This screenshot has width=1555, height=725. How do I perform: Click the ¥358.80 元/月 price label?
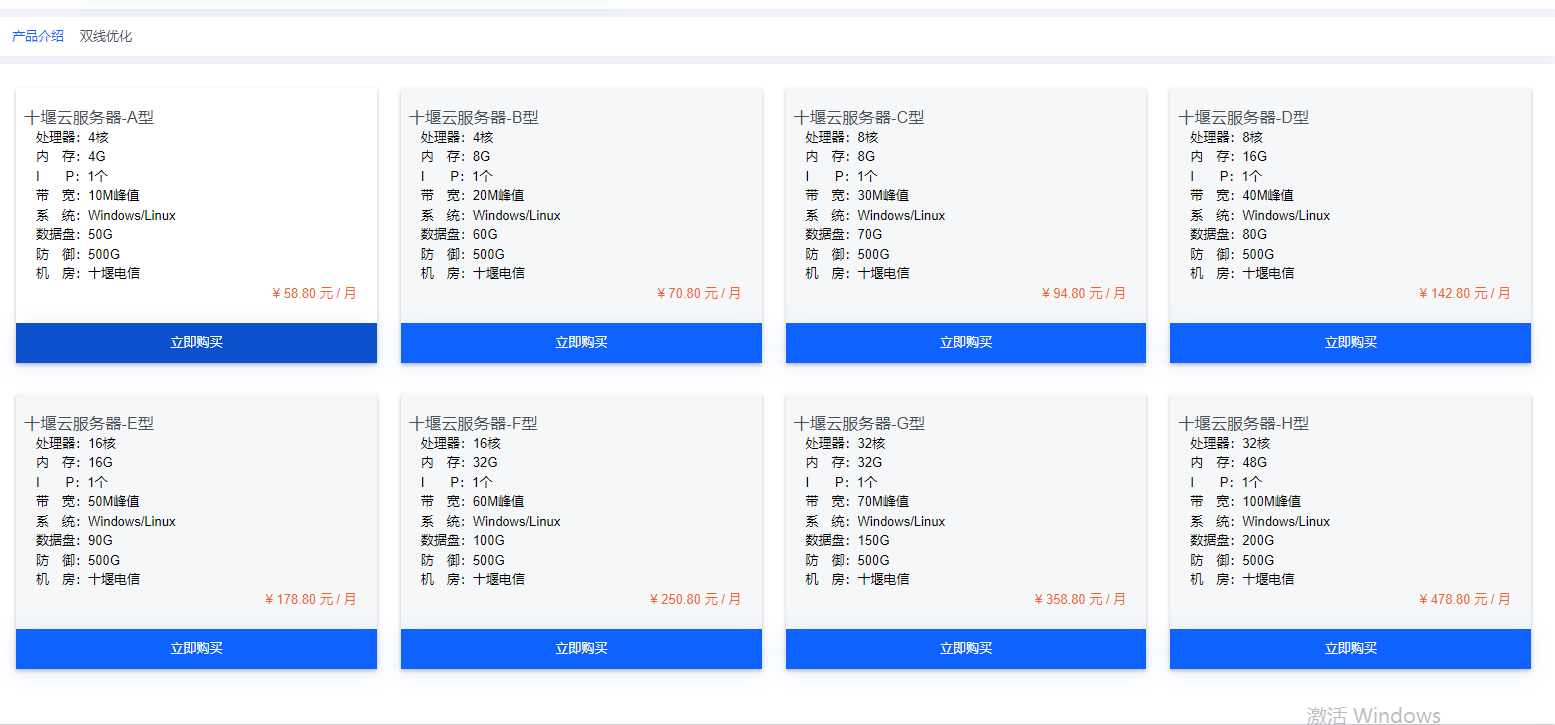click(x=1080, y=599)
